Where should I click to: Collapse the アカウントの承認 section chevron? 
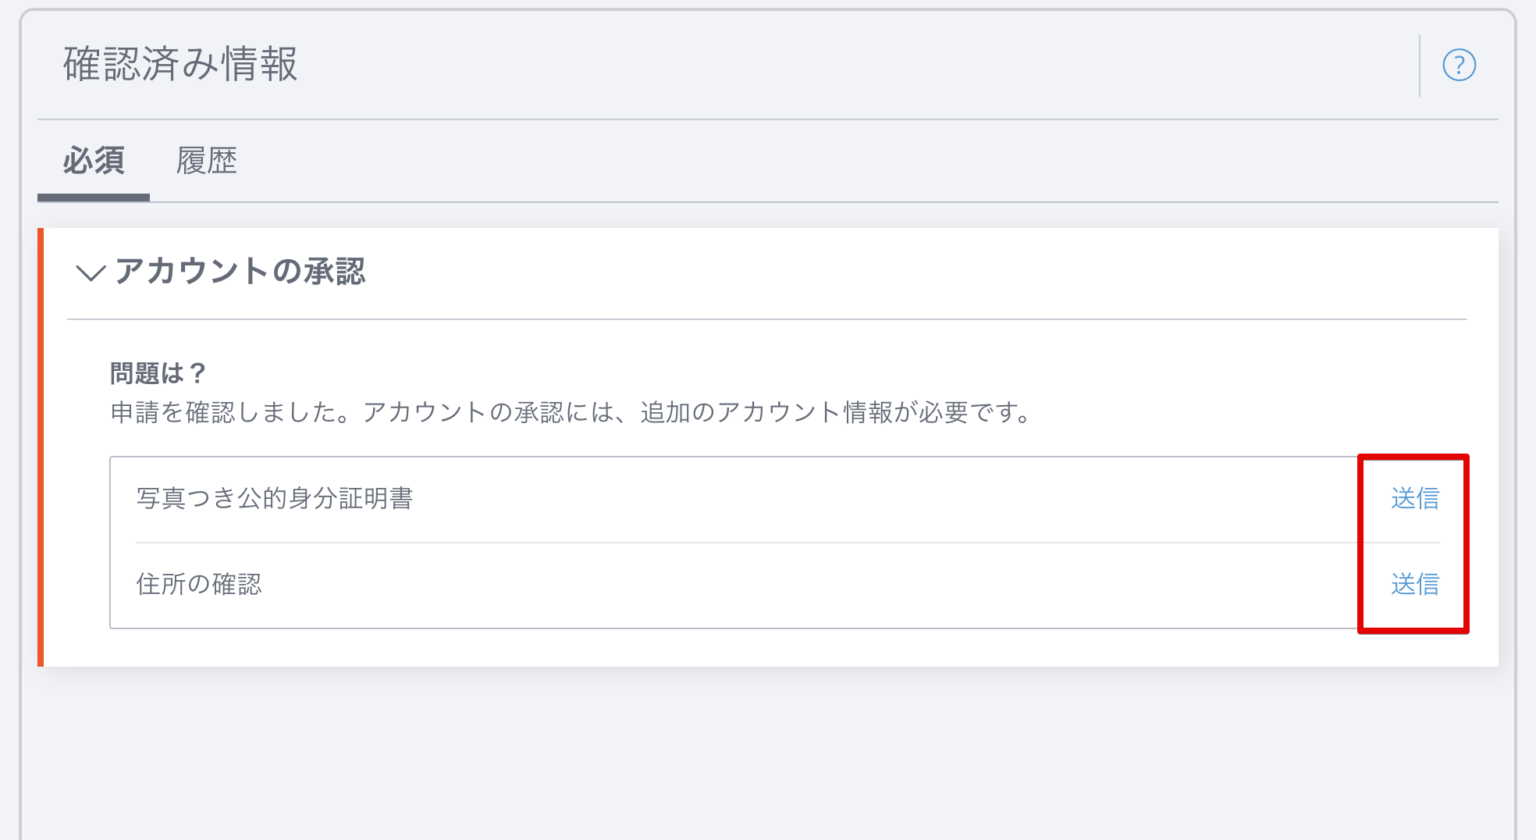point(90,273)
